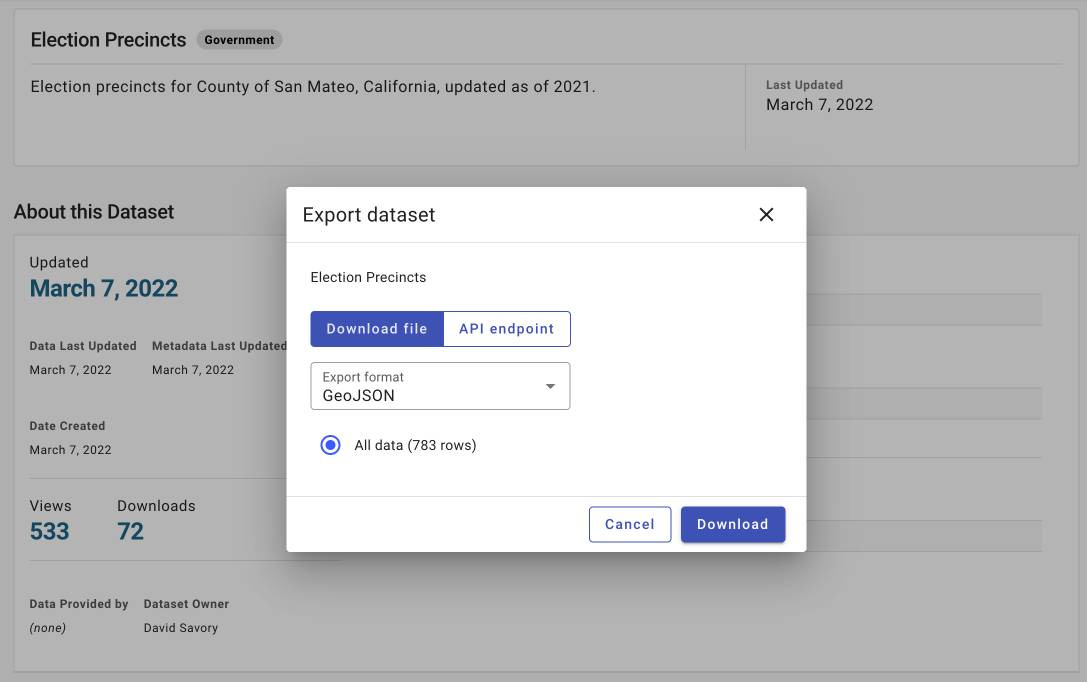
Task: Click the Election Precincts page title
Action: point(108,40)
